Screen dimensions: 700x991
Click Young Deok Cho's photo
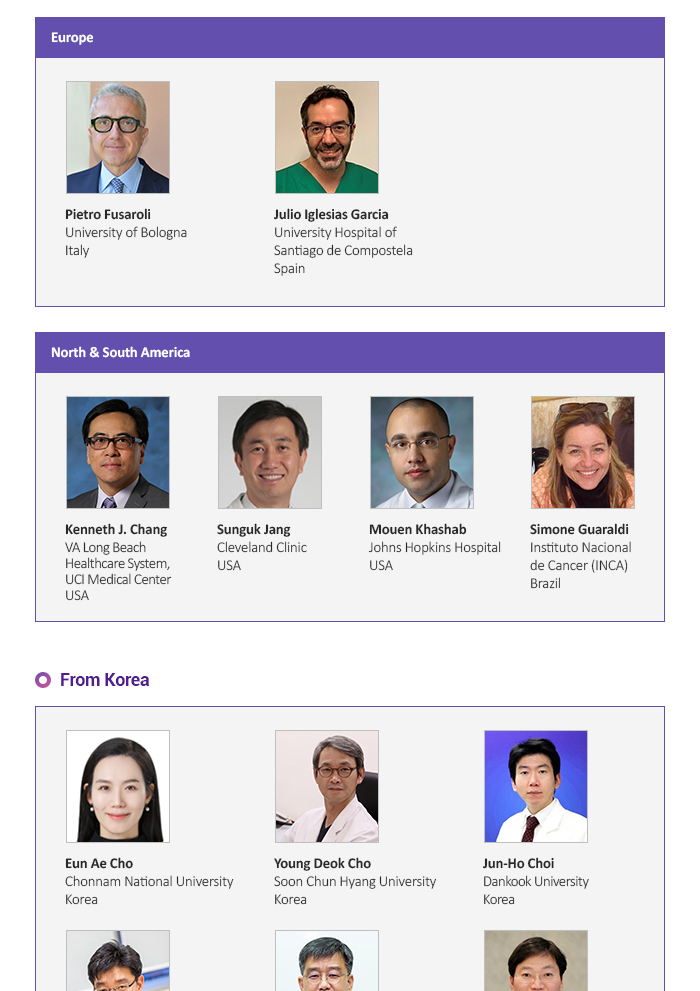[327, 786]
